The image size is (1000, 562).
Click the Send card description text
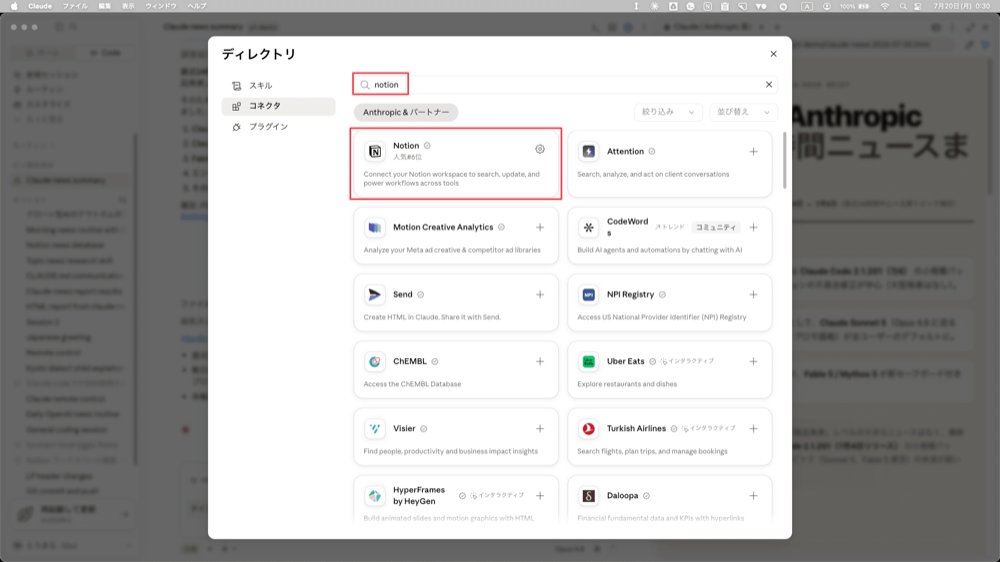[432, 317]
